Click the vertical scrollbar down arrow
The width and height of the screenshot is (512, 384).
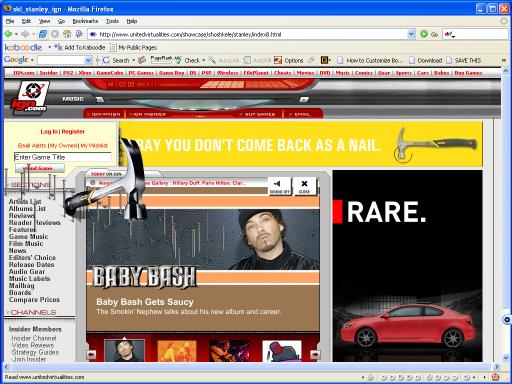point(506,358)
